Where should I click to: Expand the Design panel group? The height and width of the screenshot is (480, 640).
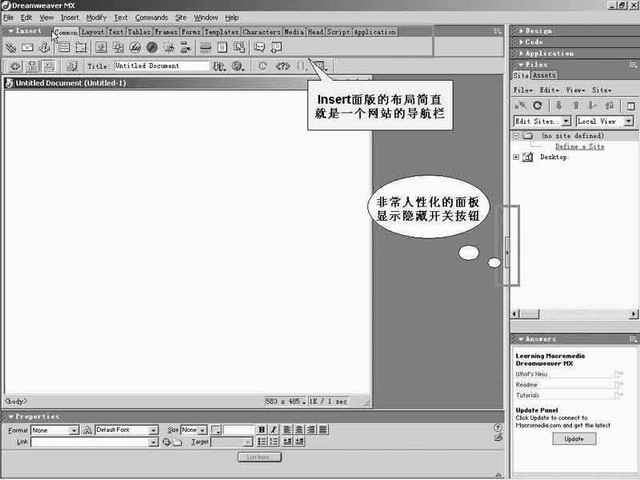pyautogui.click(x=536, y=31)
